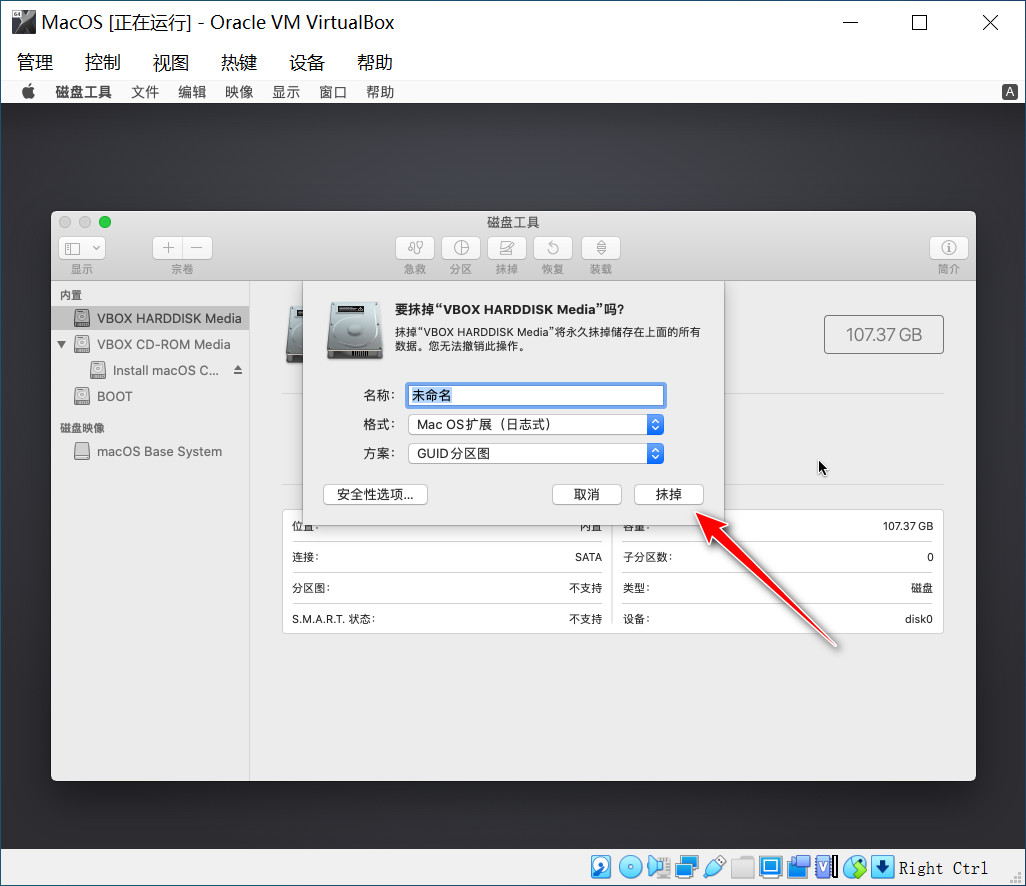Viewport: 1026px width, 886px height.
Task: Click the display settings status icon
Action: pos(771,867)
